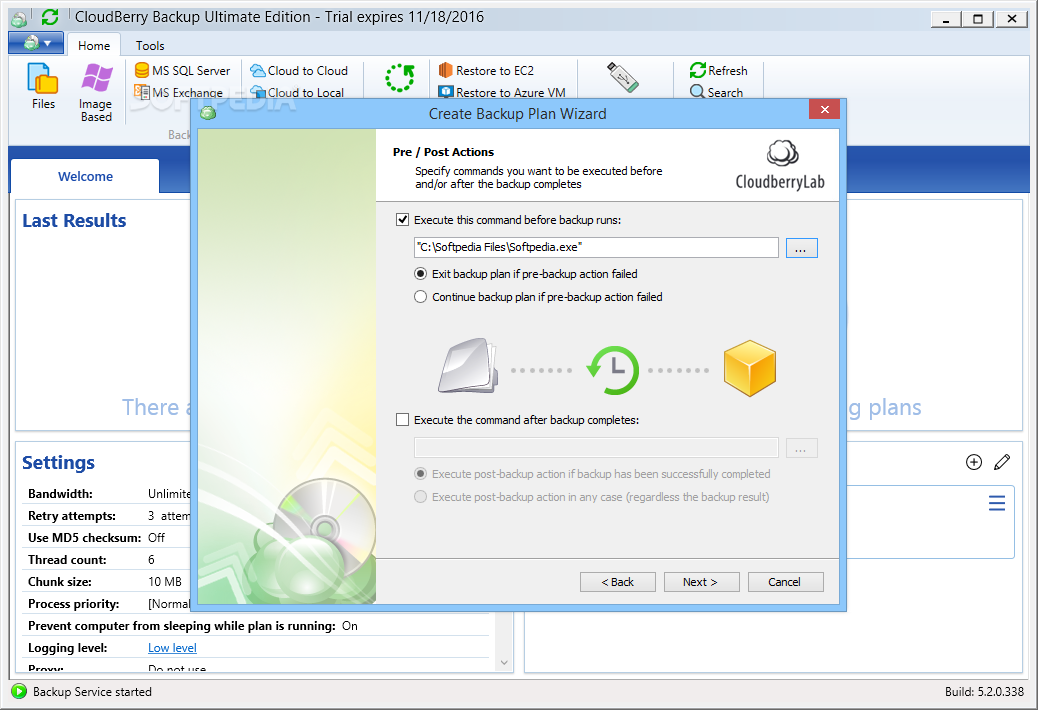
Task: Choose the MS Exchange backup
Action: pyautogui.click(x=178, y=93)
